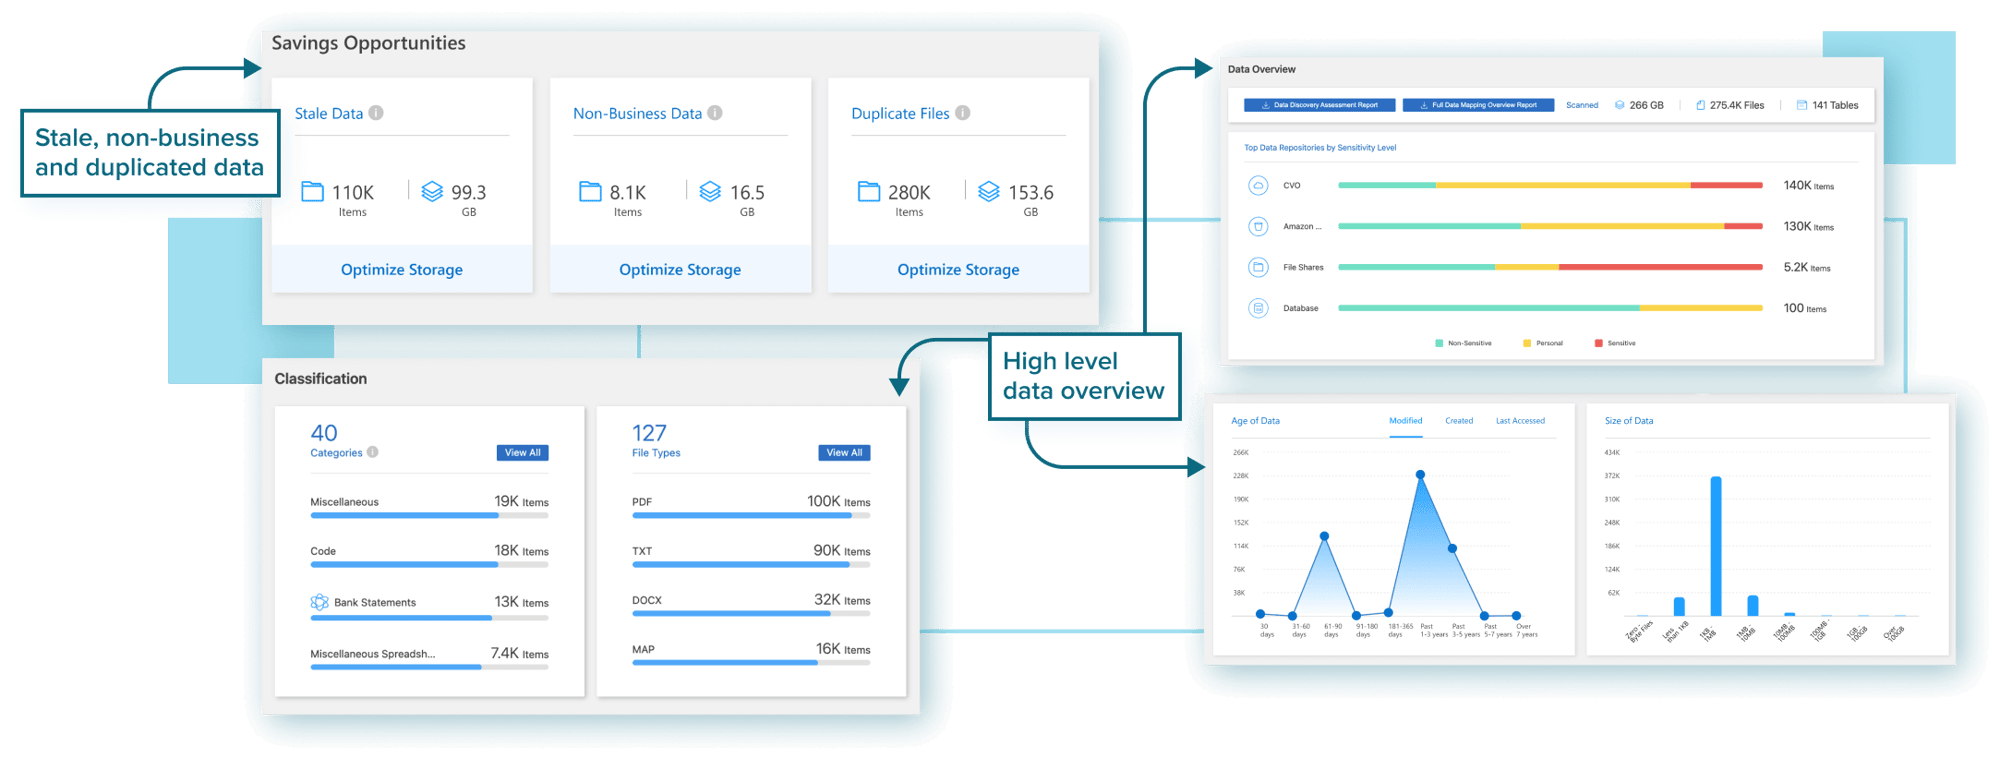Click the Amazon sensitivity level bar

[1550, 226]
